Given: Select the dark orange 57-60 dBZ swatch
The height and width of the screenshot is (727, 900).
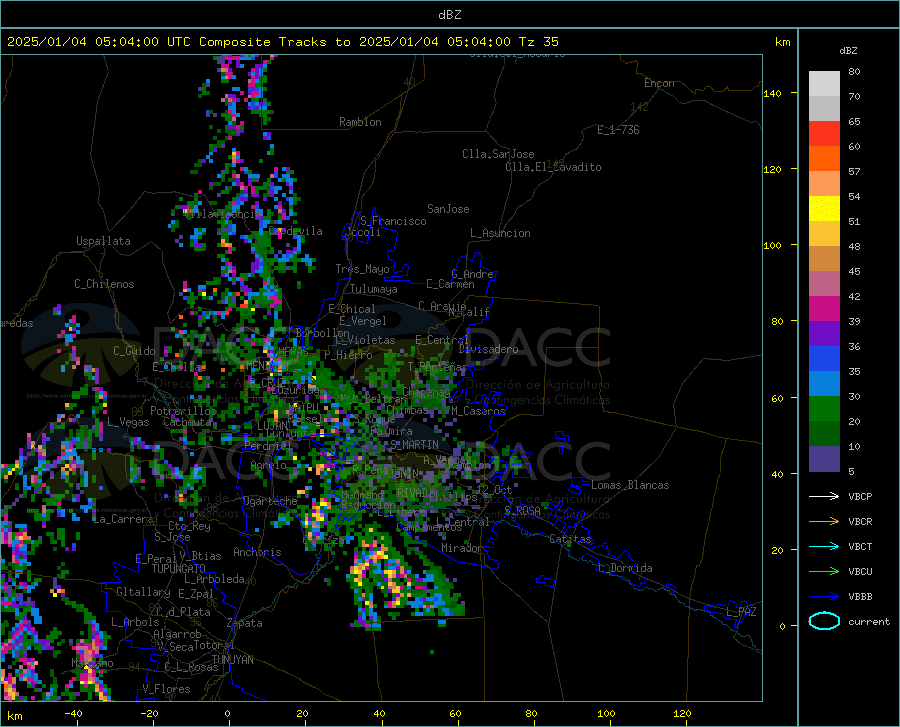Looking at the screenshot, I should pos(824,159).
